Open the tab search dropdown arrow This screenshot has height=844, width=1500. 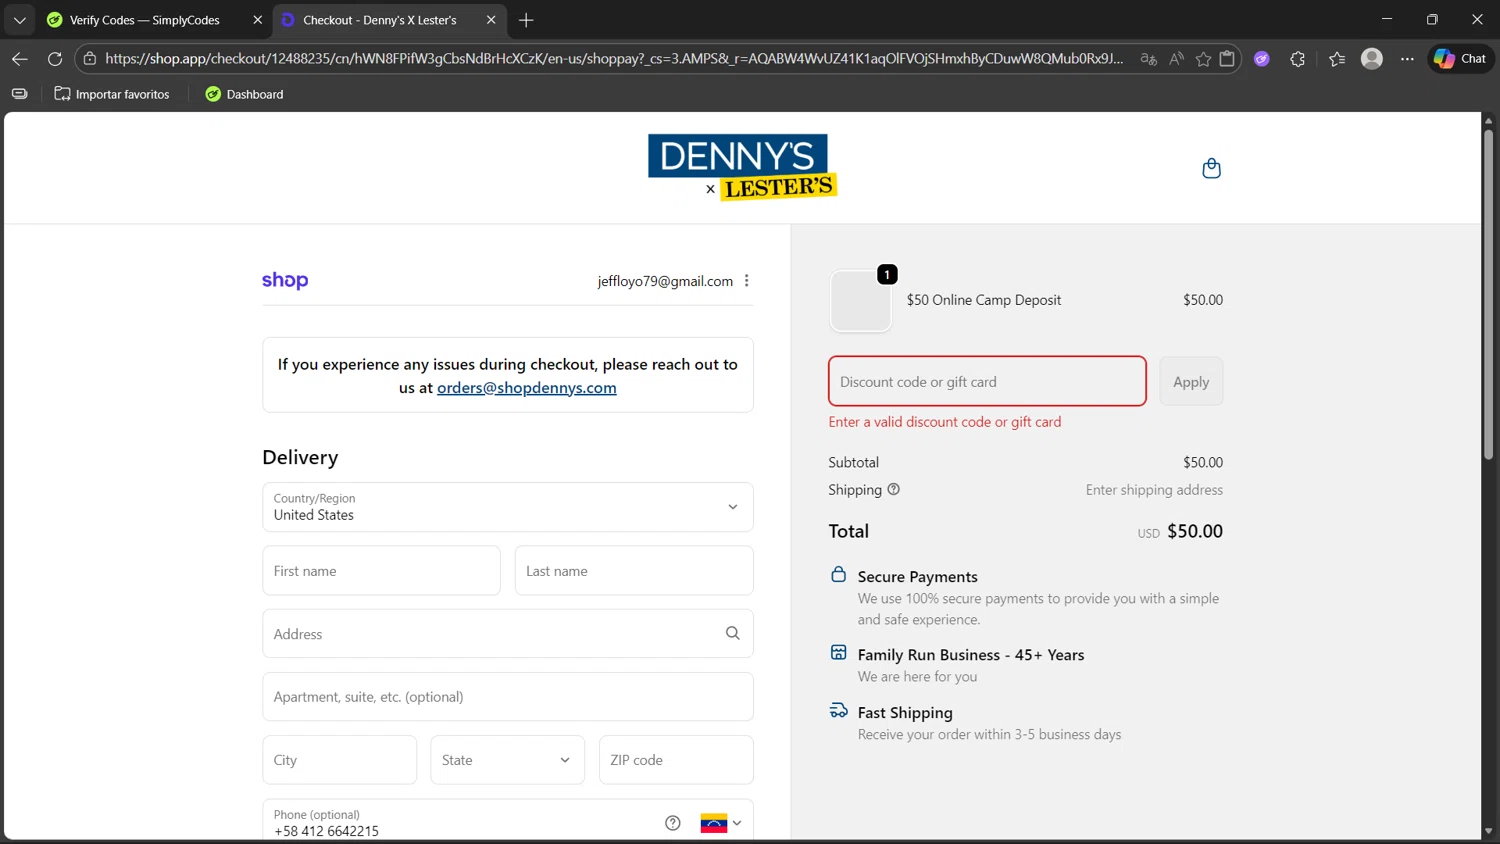click(19, 20)
